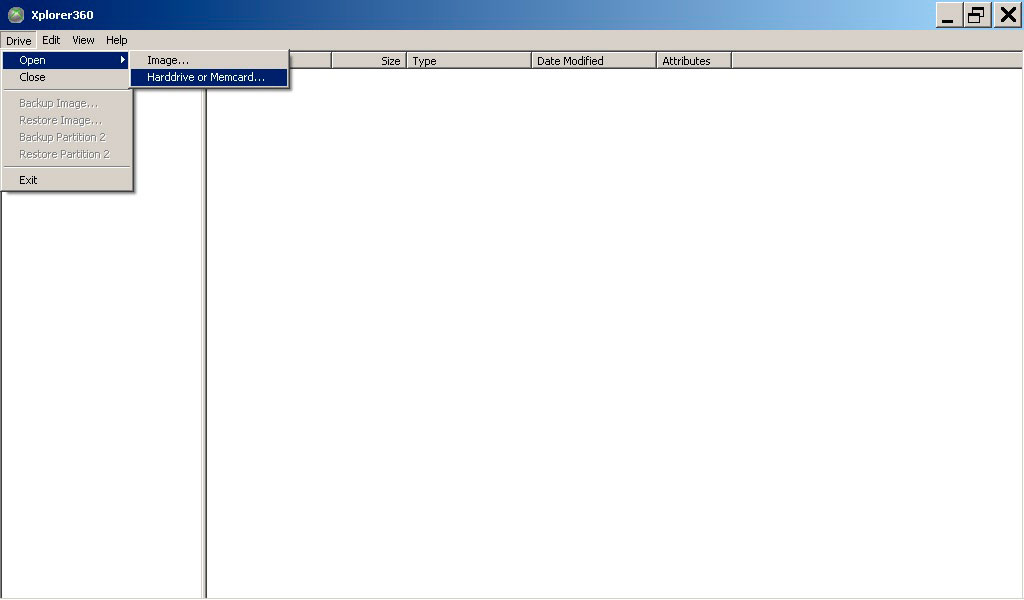1024x600 pixels.
Task: Sort by the Attributes column header
Action: point(694,61)
